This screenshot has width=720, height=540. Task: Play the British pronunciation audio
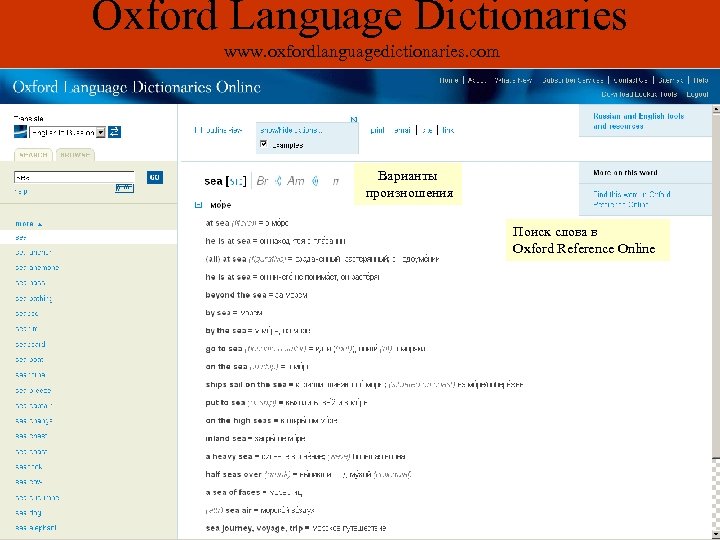(x=278, y=181)
